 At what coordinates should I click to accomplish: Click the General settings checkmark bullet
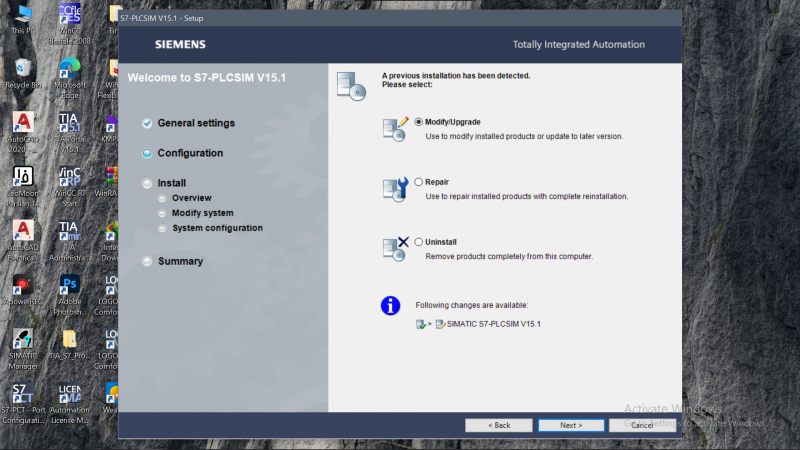(x=147, y=123)
